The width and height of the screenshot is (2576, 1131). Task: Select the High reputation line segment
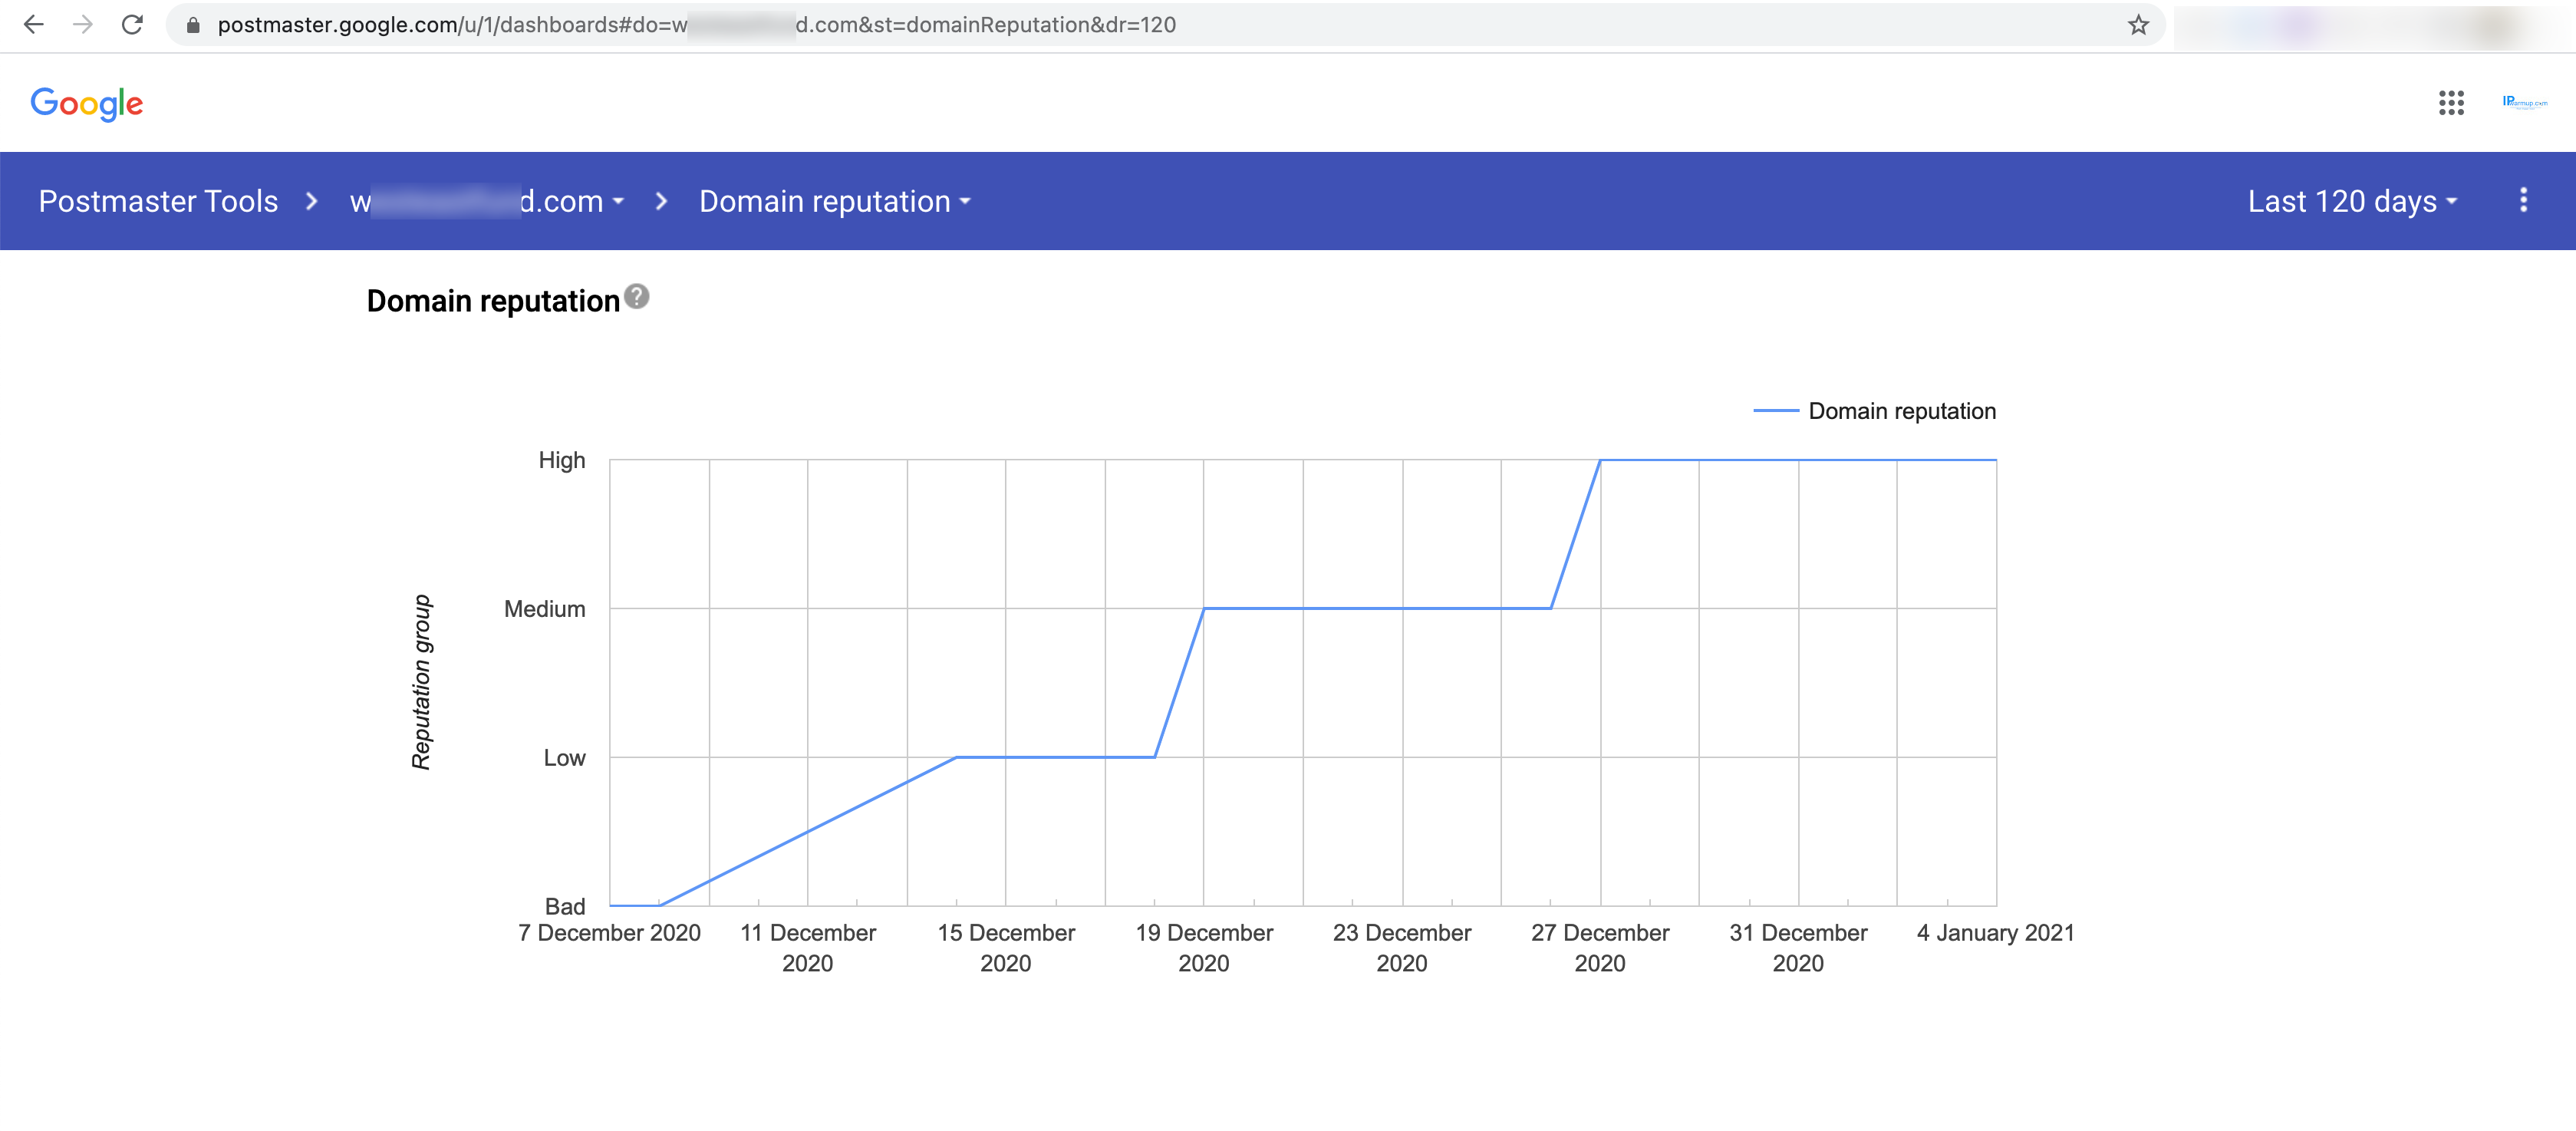click(x=1798, y=460)
